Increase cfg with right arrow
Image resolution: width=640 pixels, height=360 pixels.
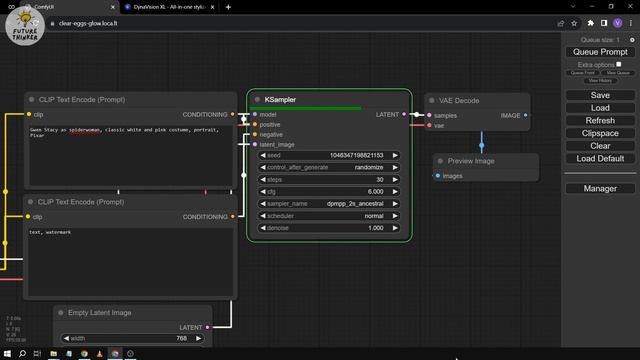click(395, 191)
